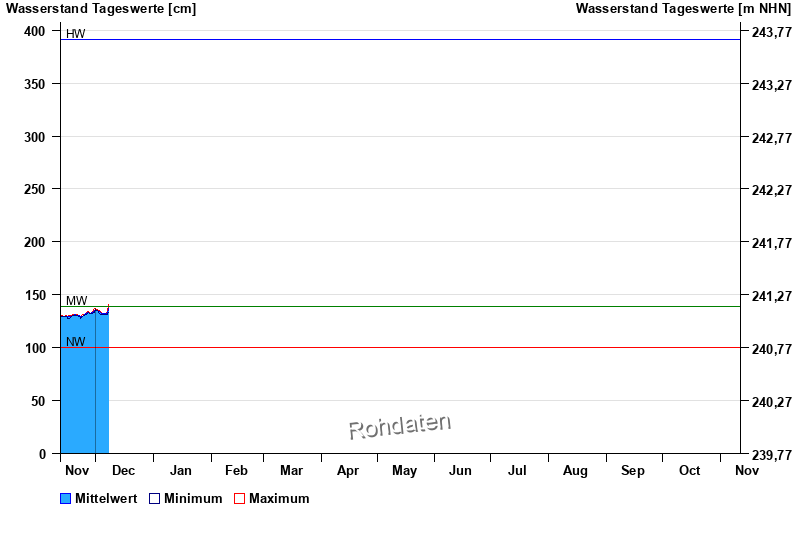Screen dimensions: 800x550
Task: Click the 243,77 value on right axis
Action: point(771,33)
